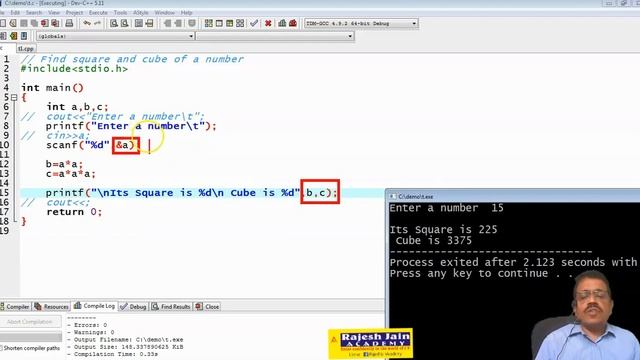Viewport: 640px width, 360px height.
Task: Open the (globals) scope dropdown
Action: (116, 36)
